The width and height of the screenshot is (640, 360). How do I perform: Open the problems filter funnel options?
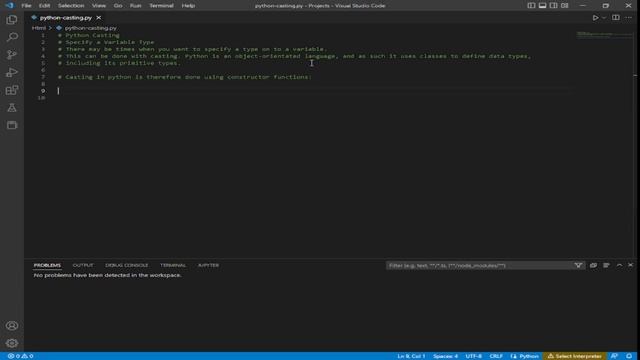tap(578, 266)
